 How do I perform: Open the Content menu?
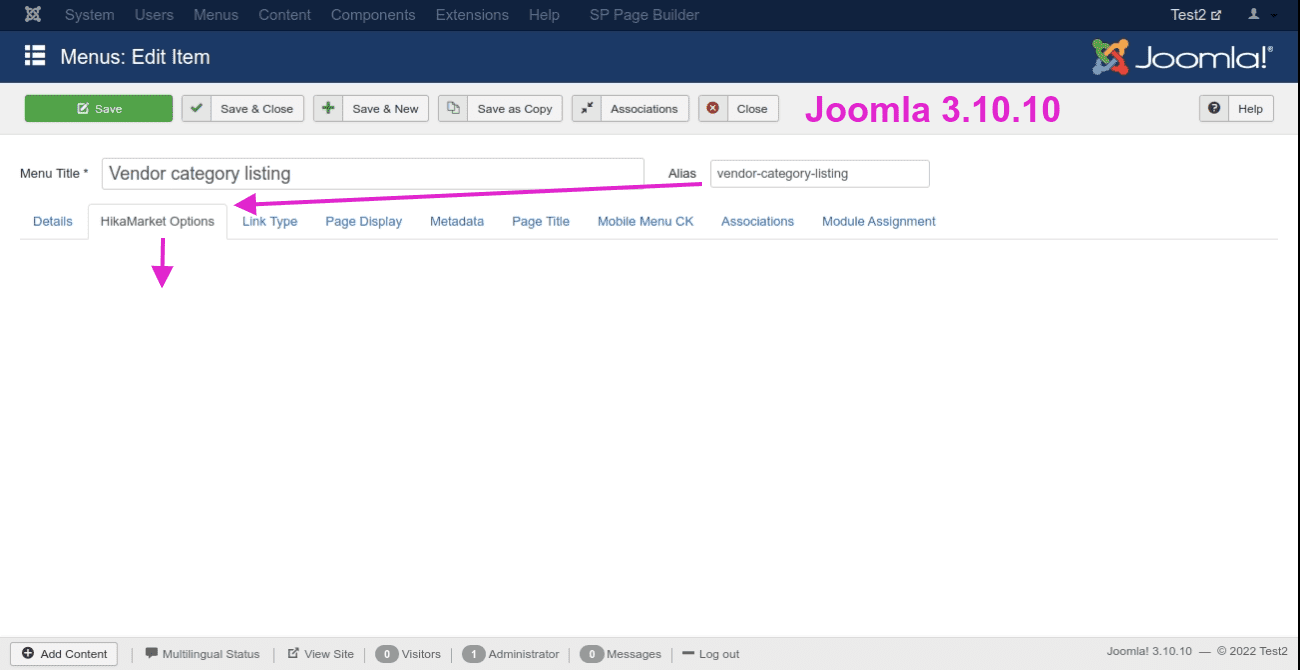click(285, 15)
